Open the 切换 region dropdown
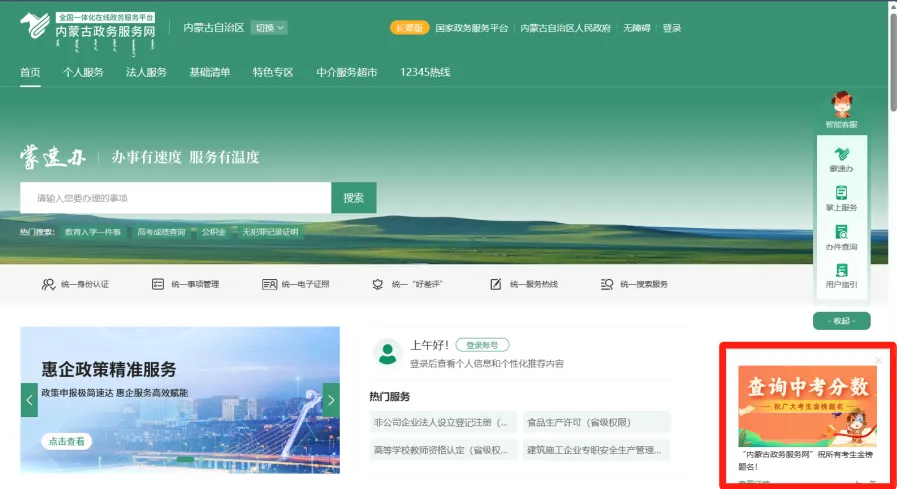Image resolution: width=897 pixels, height=489 pixels. 269,27
